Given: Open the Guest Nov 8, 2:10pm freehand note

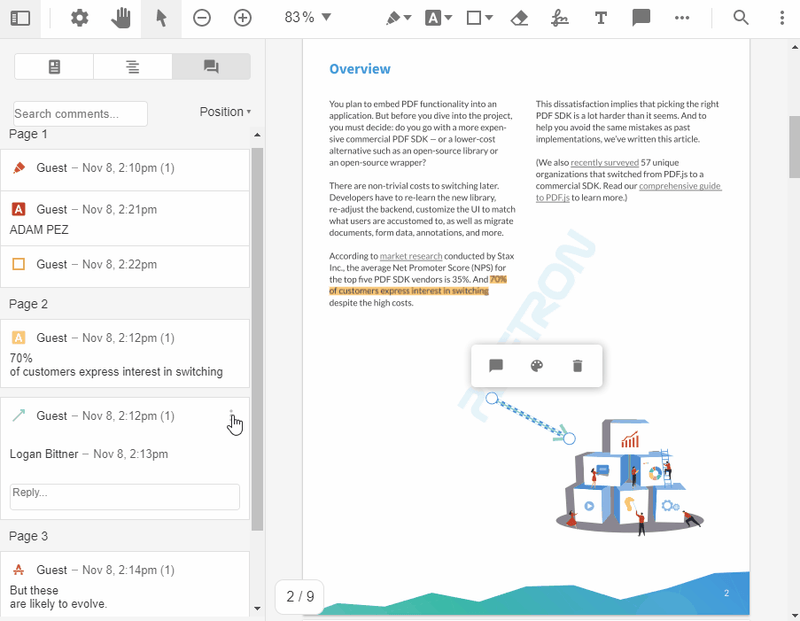Looking at the screenshot, I should coord(125,170).
